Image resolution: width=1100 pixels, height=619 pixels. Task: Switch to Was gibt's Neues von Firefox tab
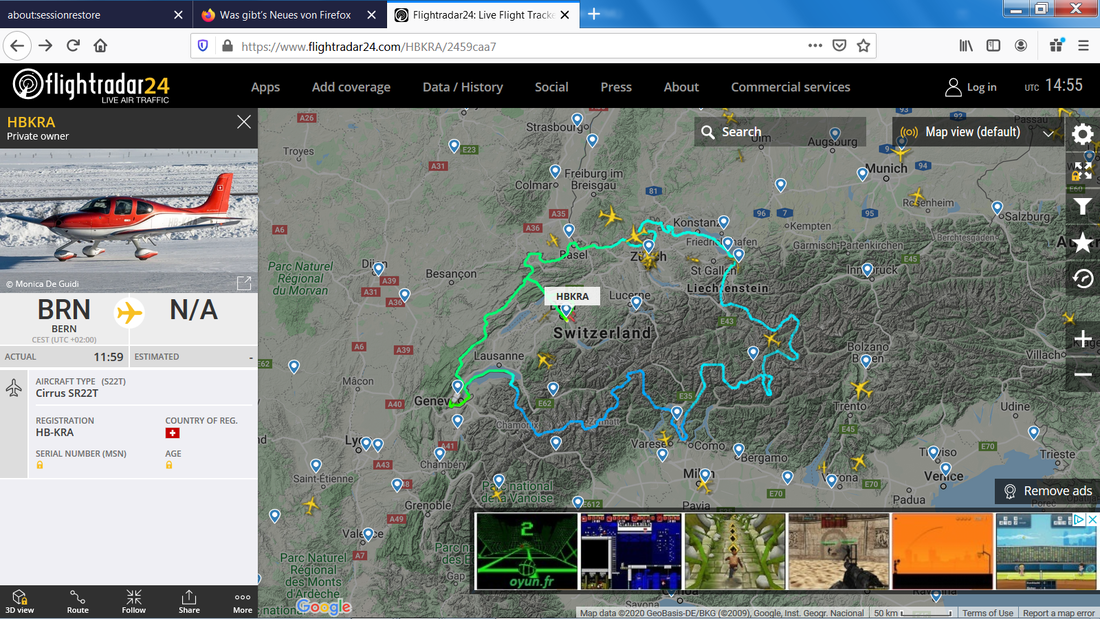(285, 15)
